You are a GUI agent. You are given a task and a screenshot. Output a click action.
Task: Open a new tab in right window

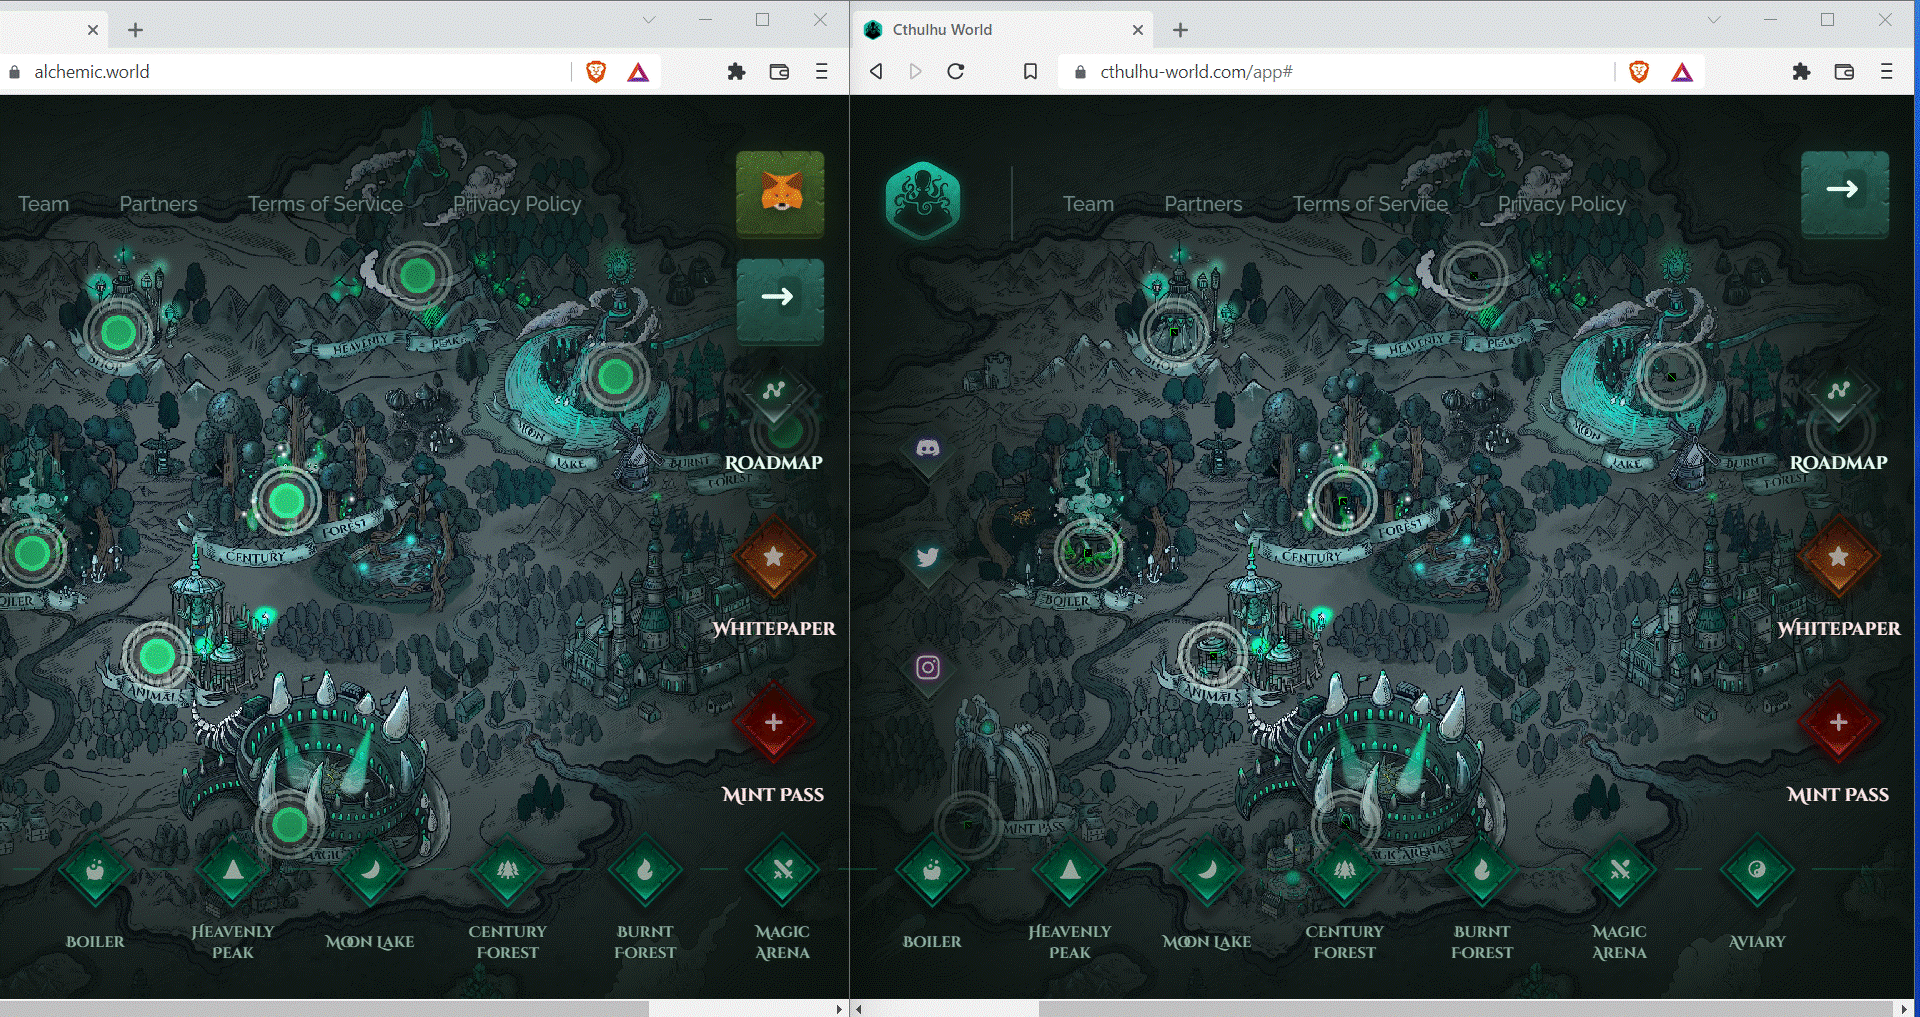point(1180,30)
